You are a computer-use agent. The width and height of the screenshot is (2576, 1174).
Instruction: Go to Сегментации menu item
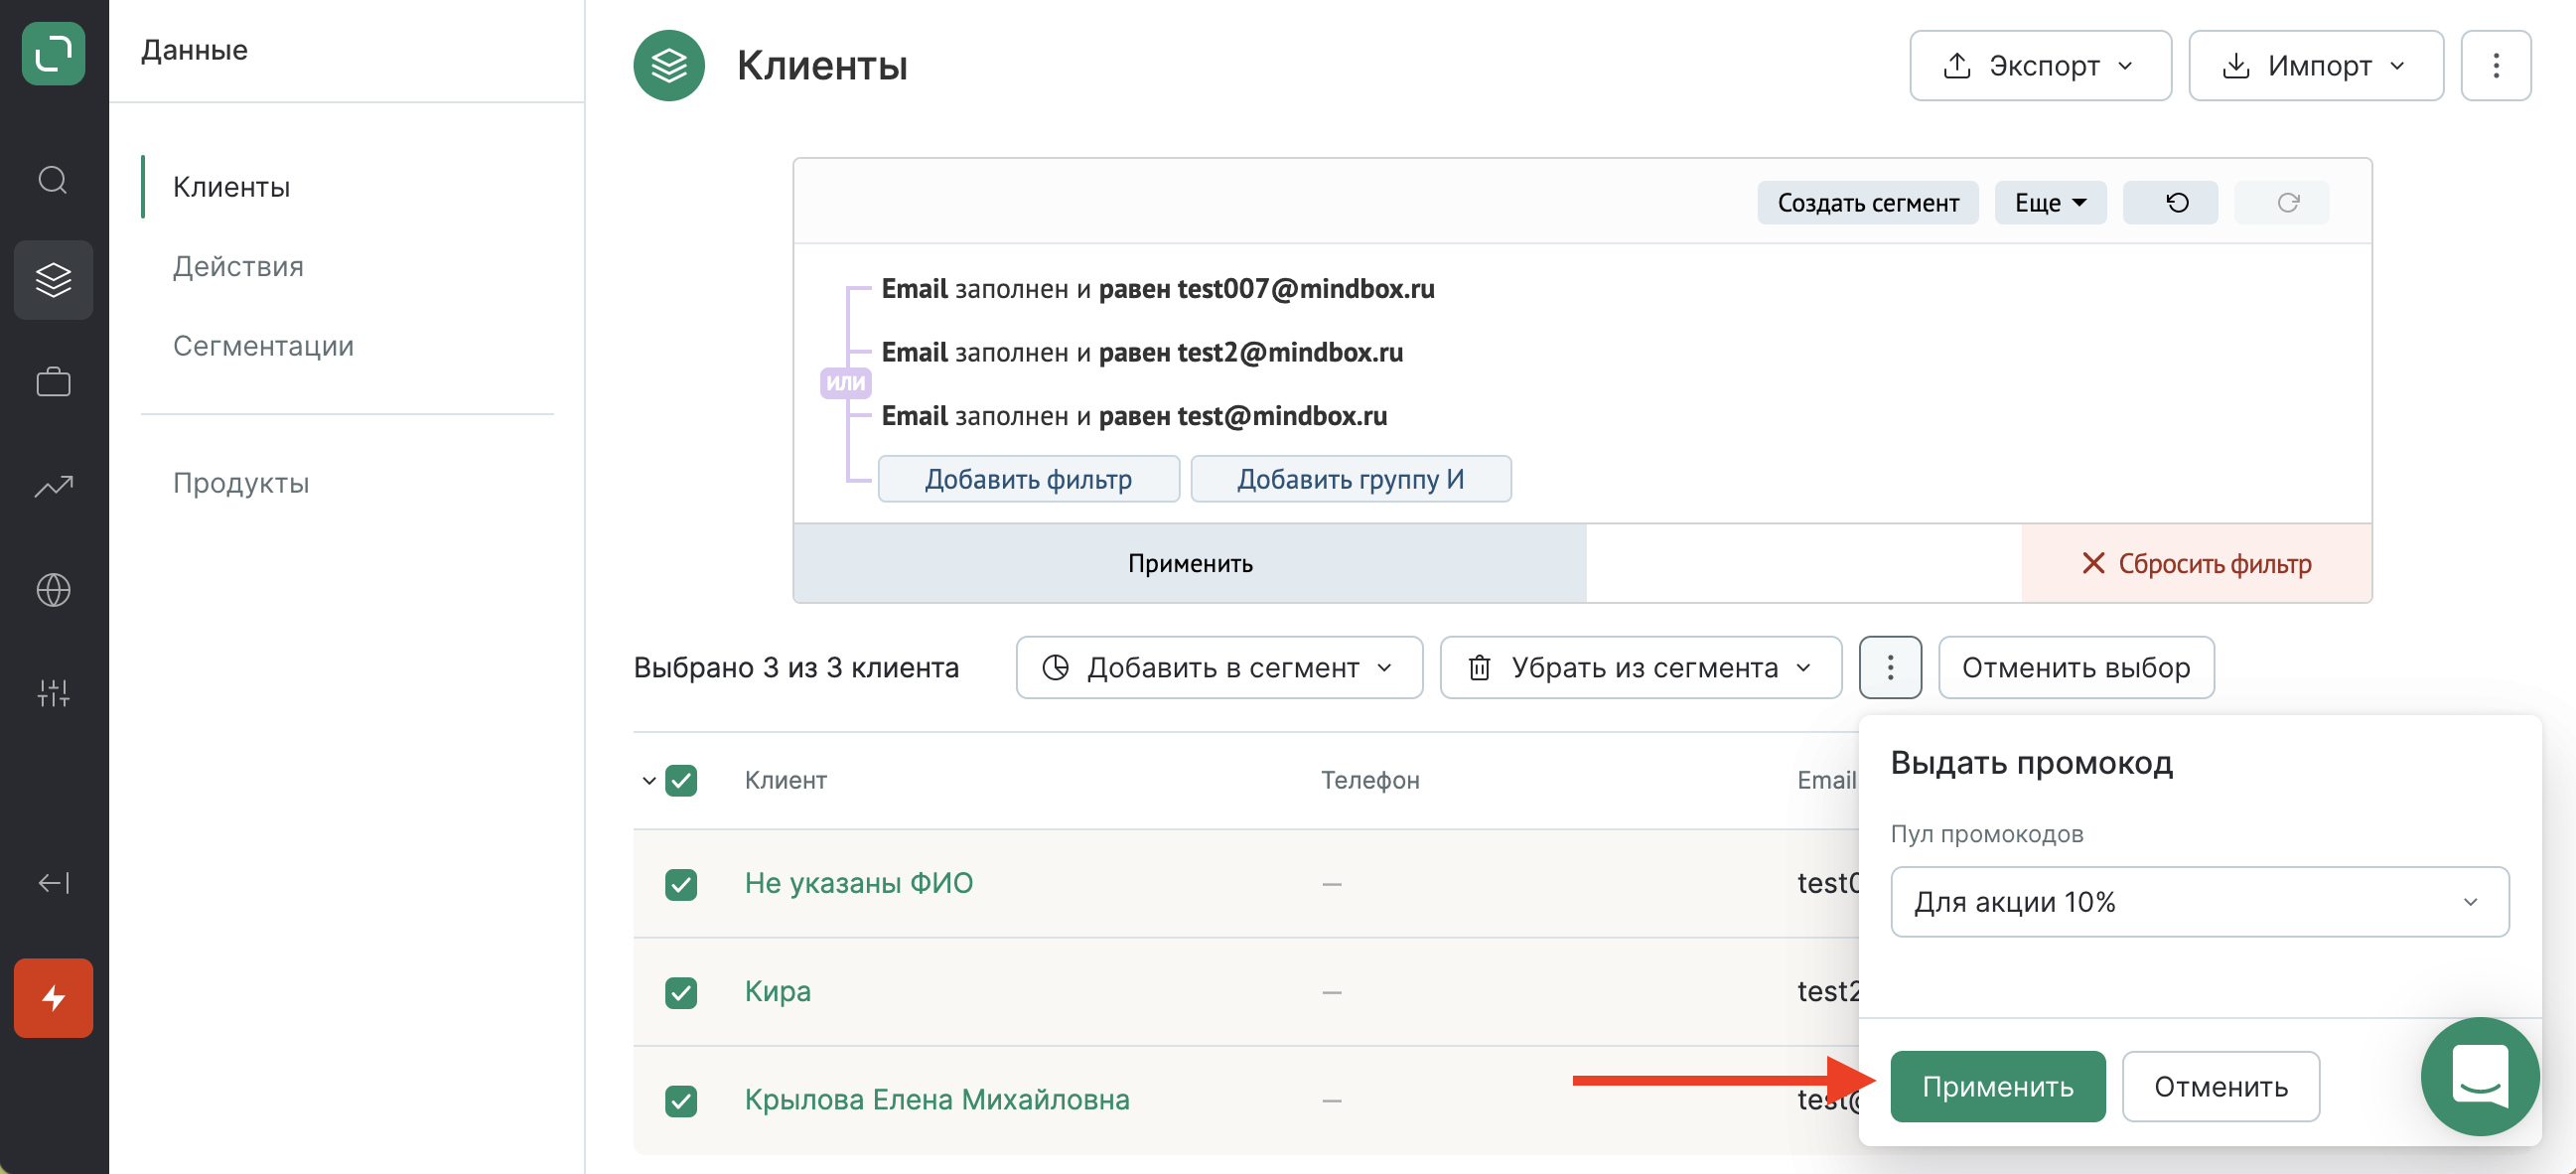tap(263, 346)
